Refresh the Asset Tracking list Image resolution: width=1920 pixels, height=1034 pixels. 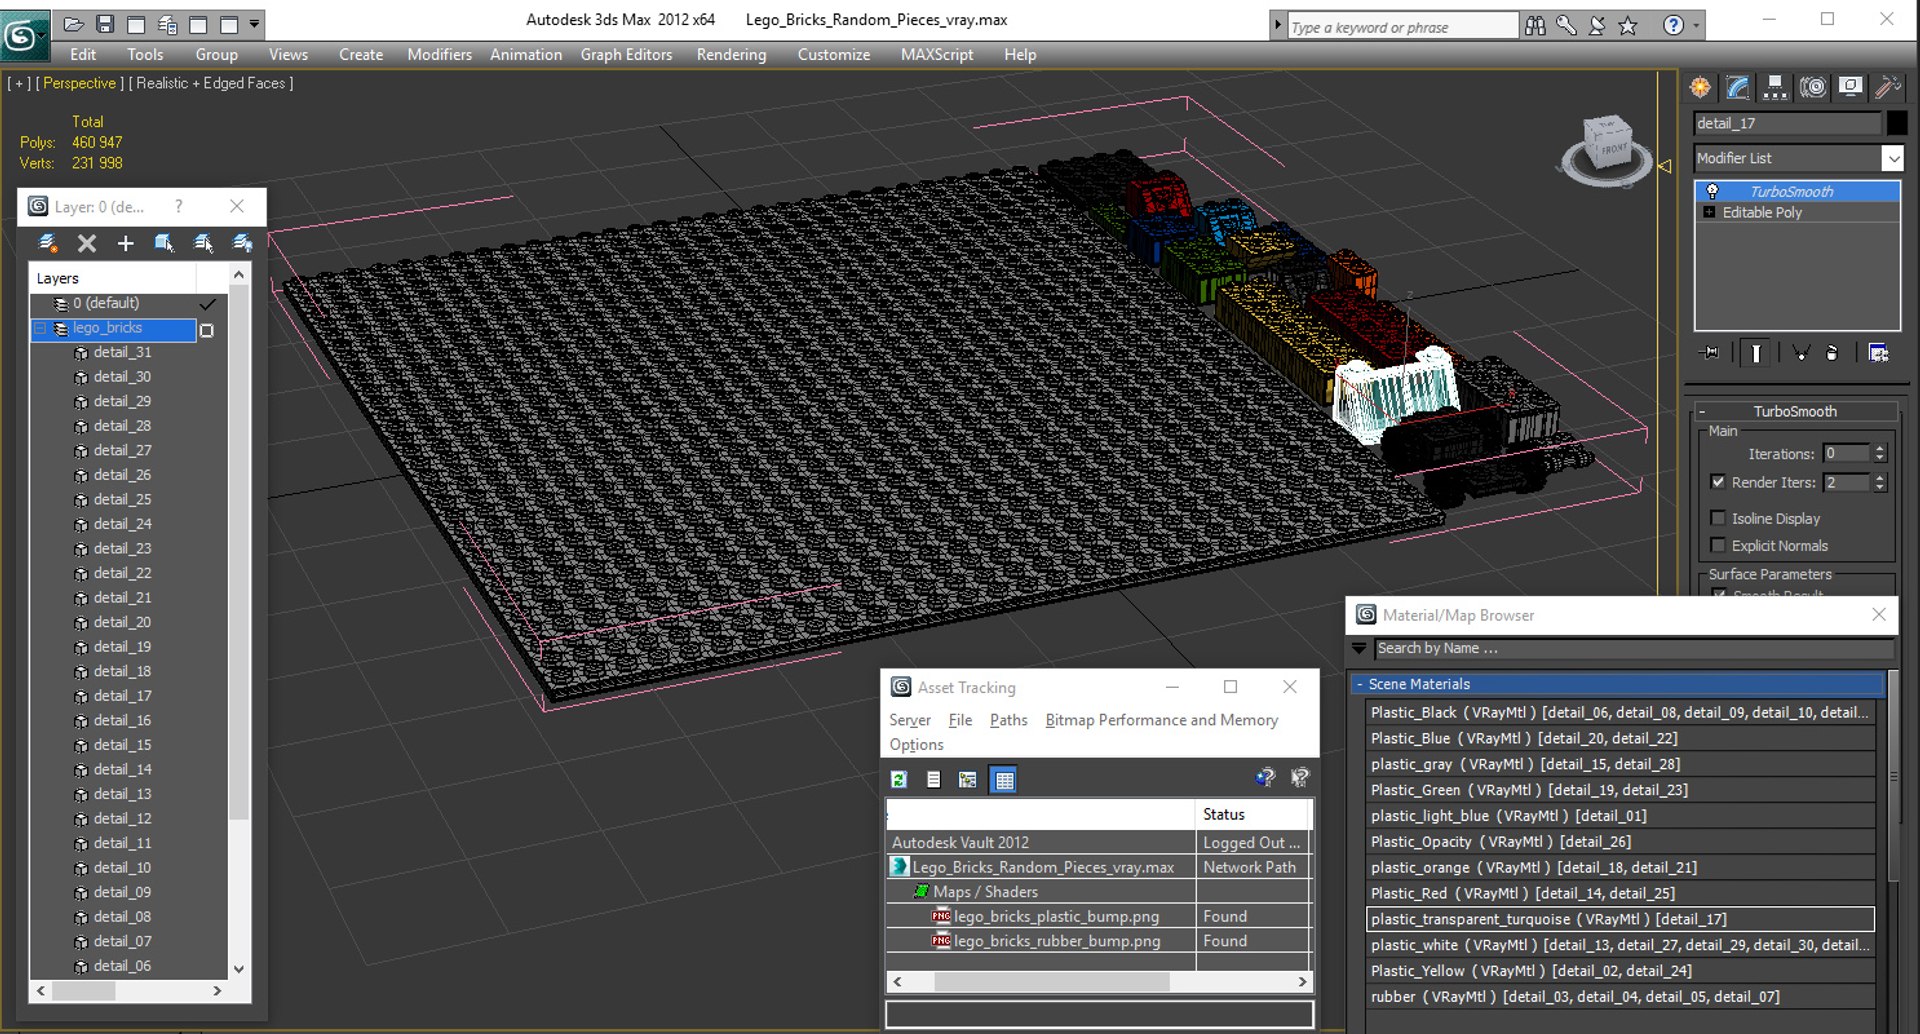(899, 780)
